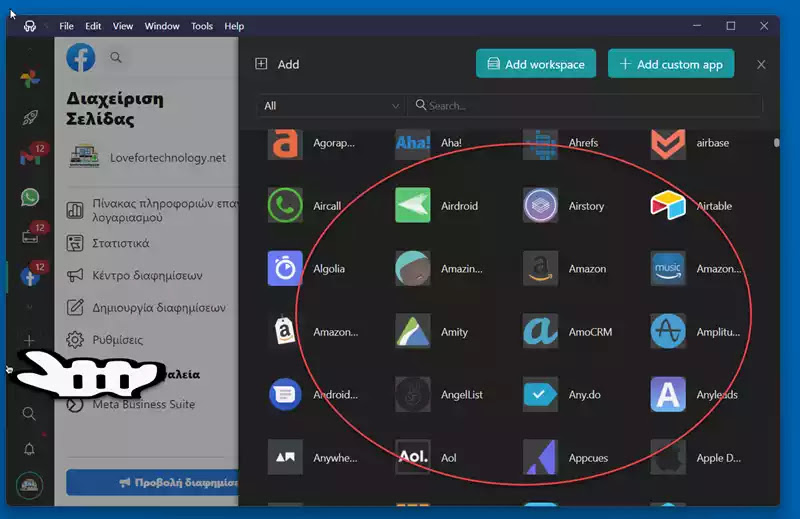Close the Add apps panel

(x=761, y=65)
